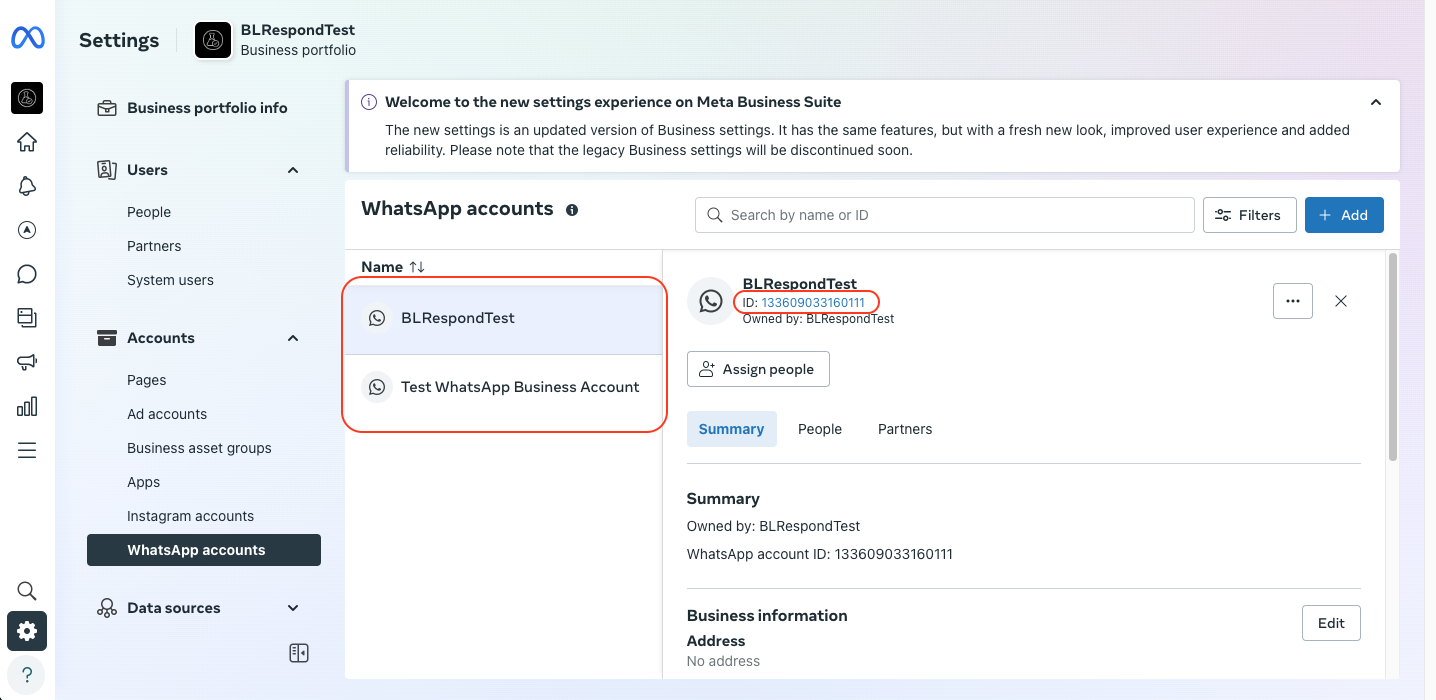This screenshot has height=700, width=1436.
Task: Switch to the Partners tab
Action: 904,429
